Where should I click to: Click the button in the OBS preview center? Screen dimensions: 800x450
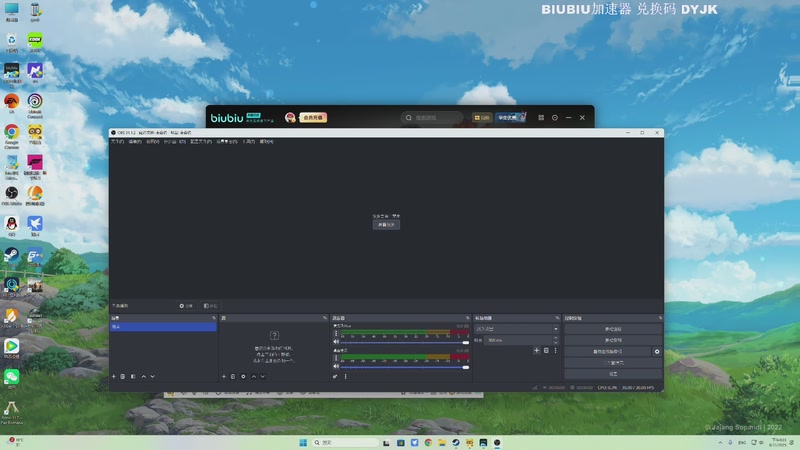[x=386, y=225]
